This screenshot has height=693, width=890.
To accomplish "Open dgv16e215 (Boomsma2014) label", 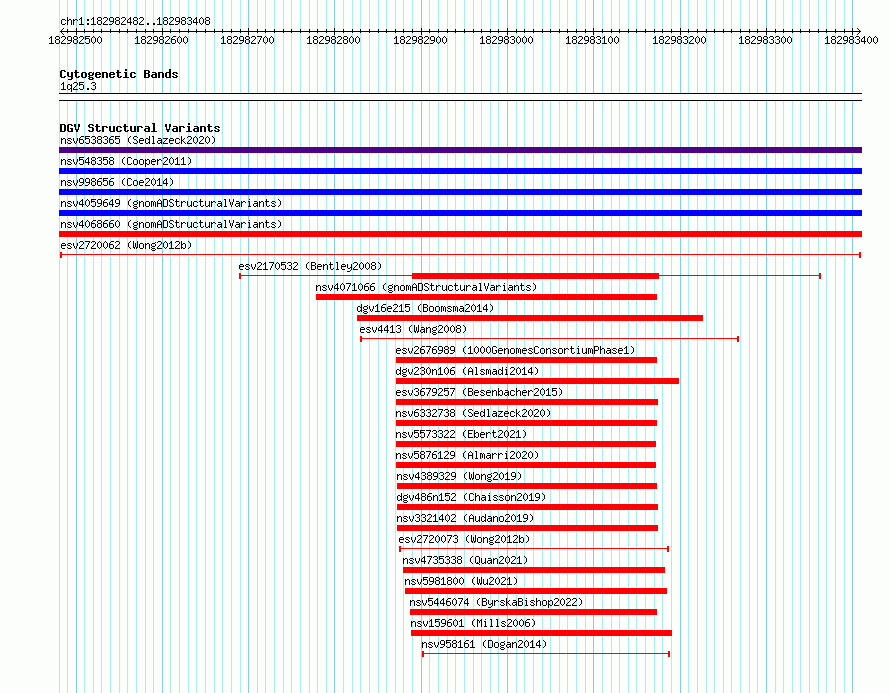I will point(425,308).
